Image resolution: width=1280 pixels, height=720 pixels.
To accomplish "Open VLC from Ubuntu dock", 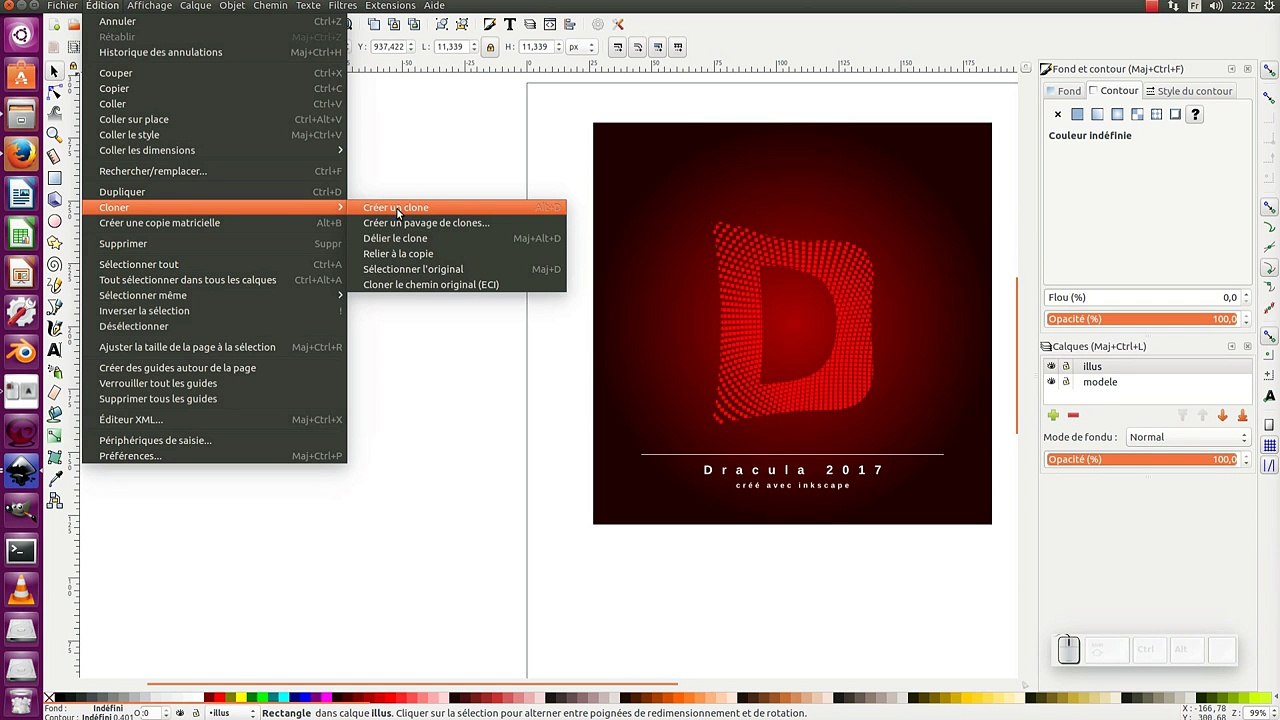I will [x=21, y=591].
